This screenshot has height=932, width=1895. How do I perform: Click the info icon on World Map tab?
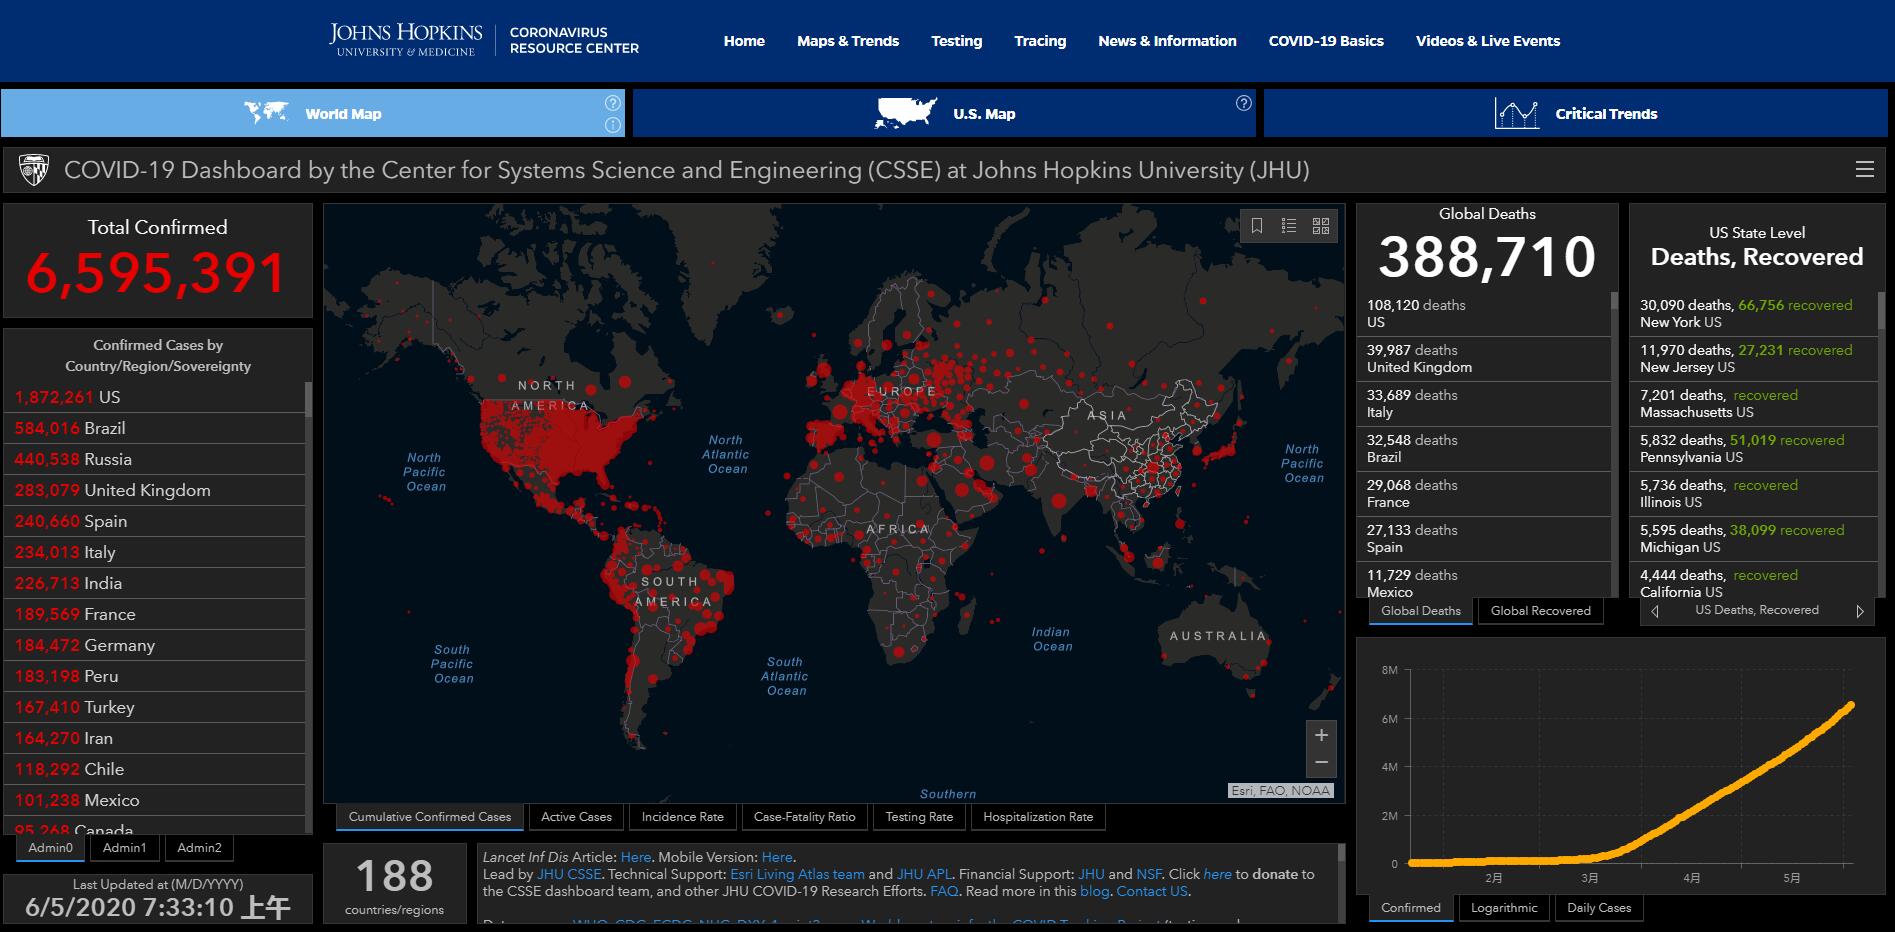tap(612, 125)
